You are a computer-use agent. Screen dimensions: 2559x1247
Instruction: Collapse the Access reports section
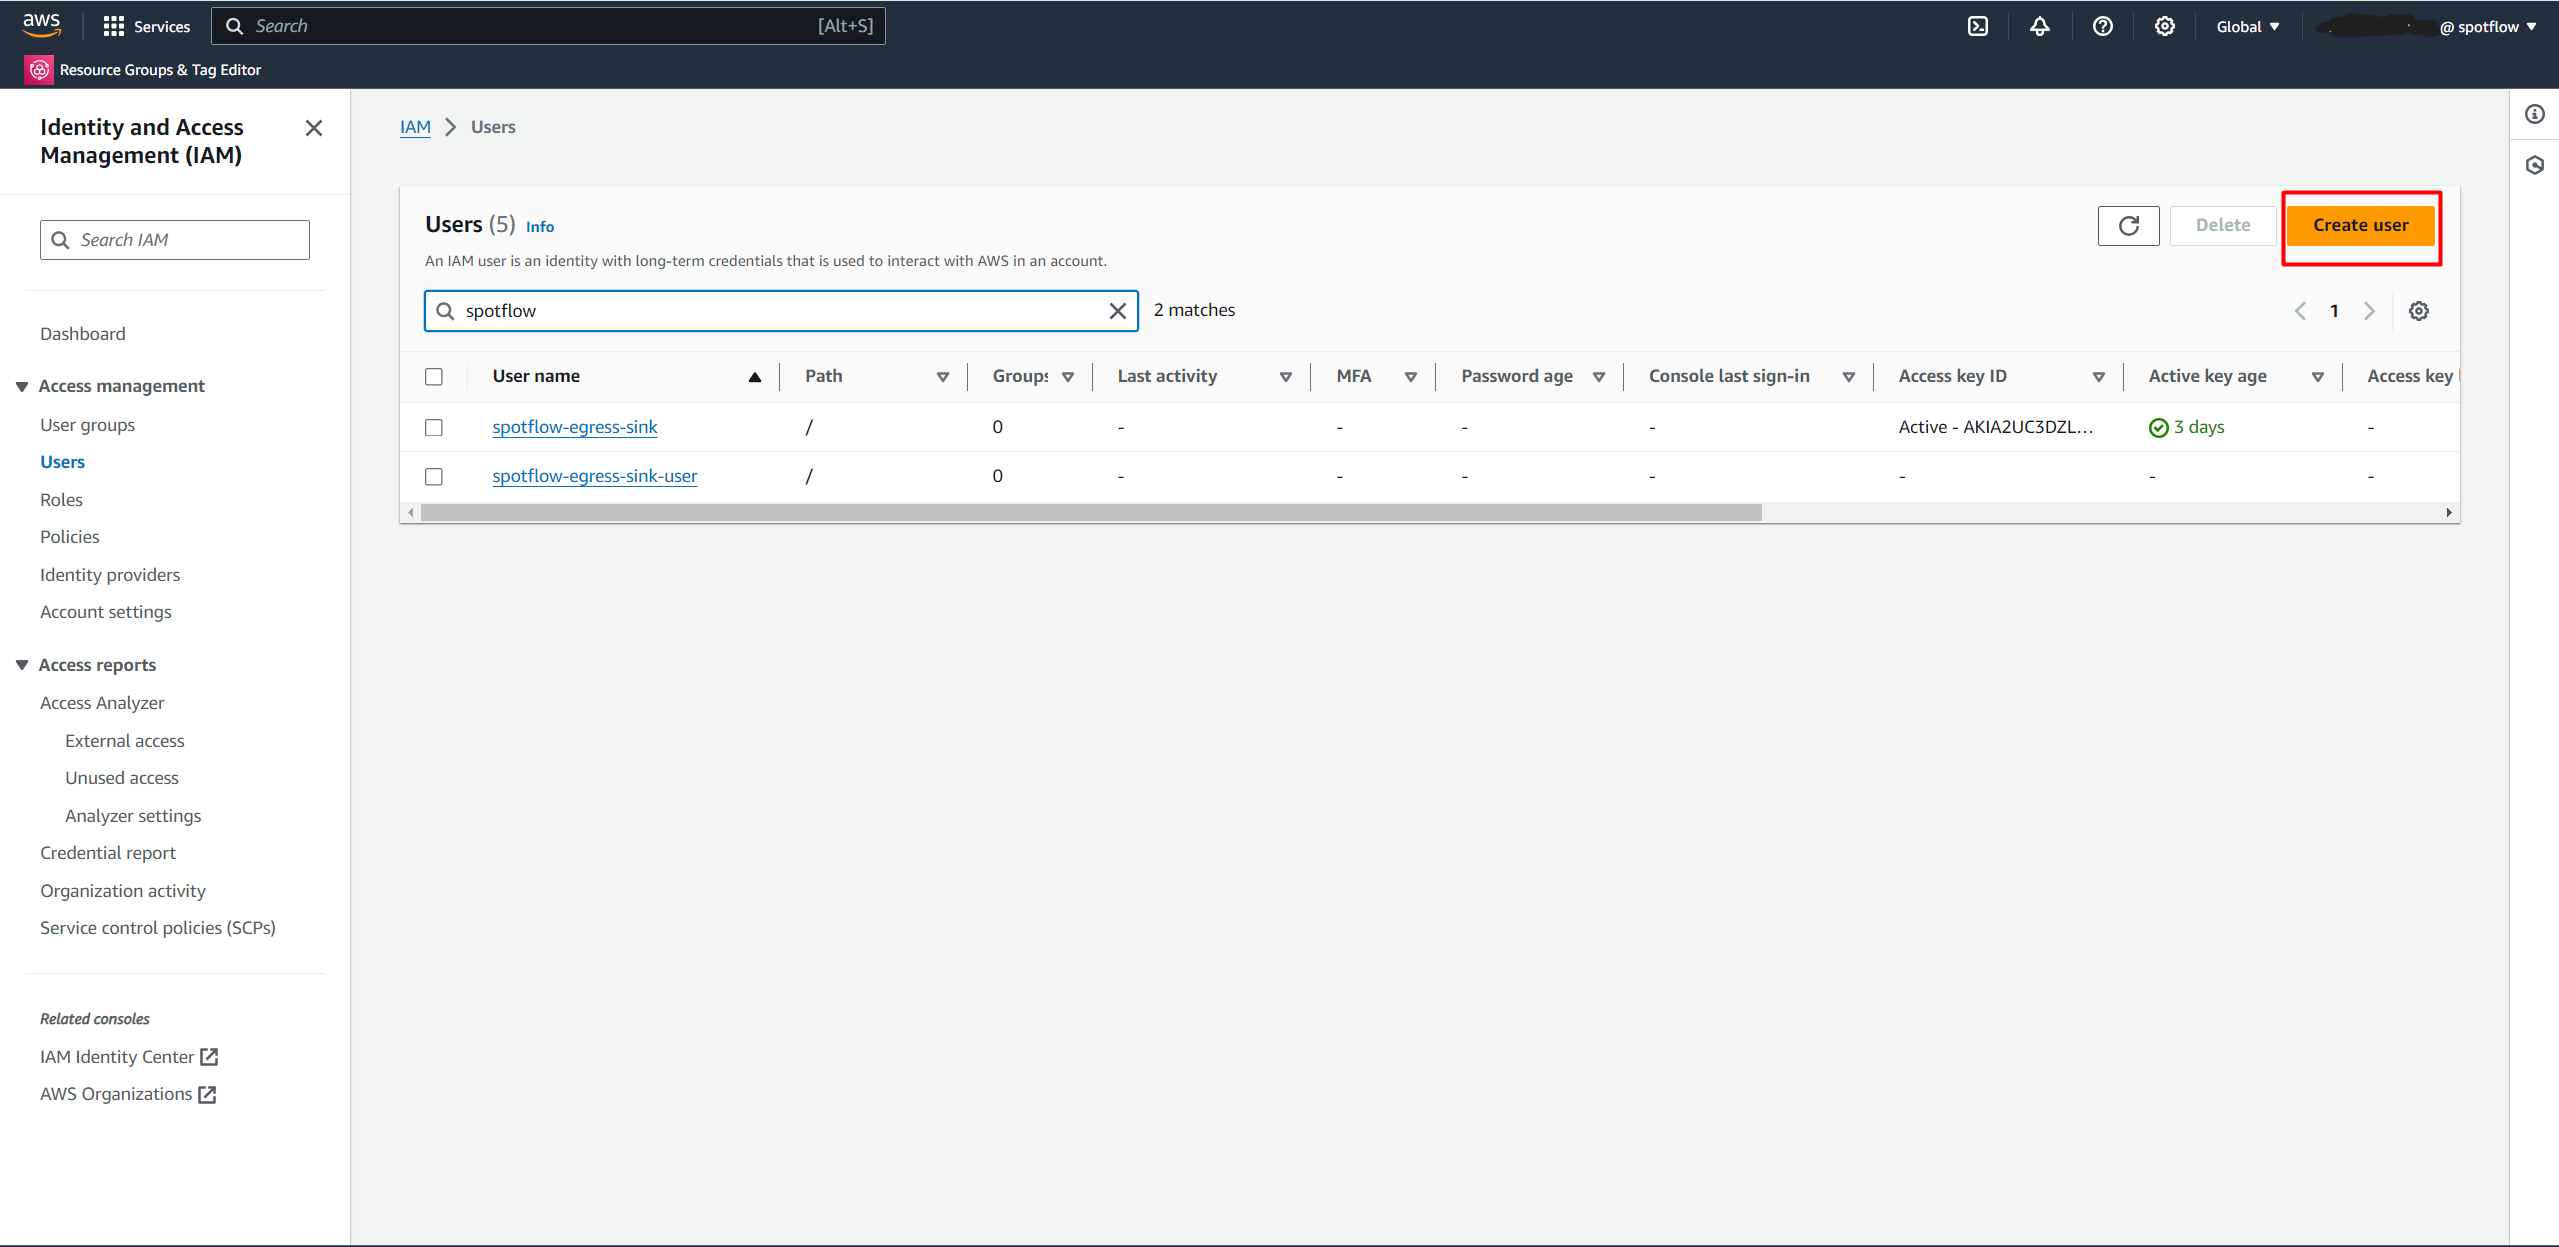coord(22,665)
